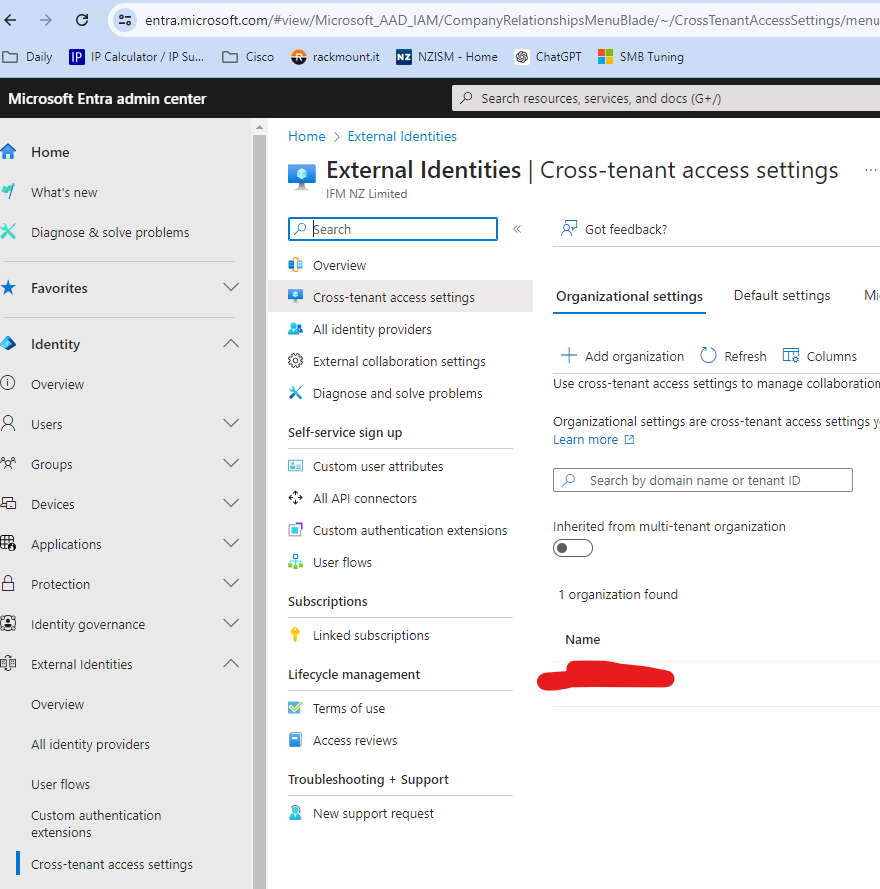Image resolution: width=880 pixels, height=889 pixels.
Task: Collapse the Identity section chevron
Action: (x=231, y=343)
